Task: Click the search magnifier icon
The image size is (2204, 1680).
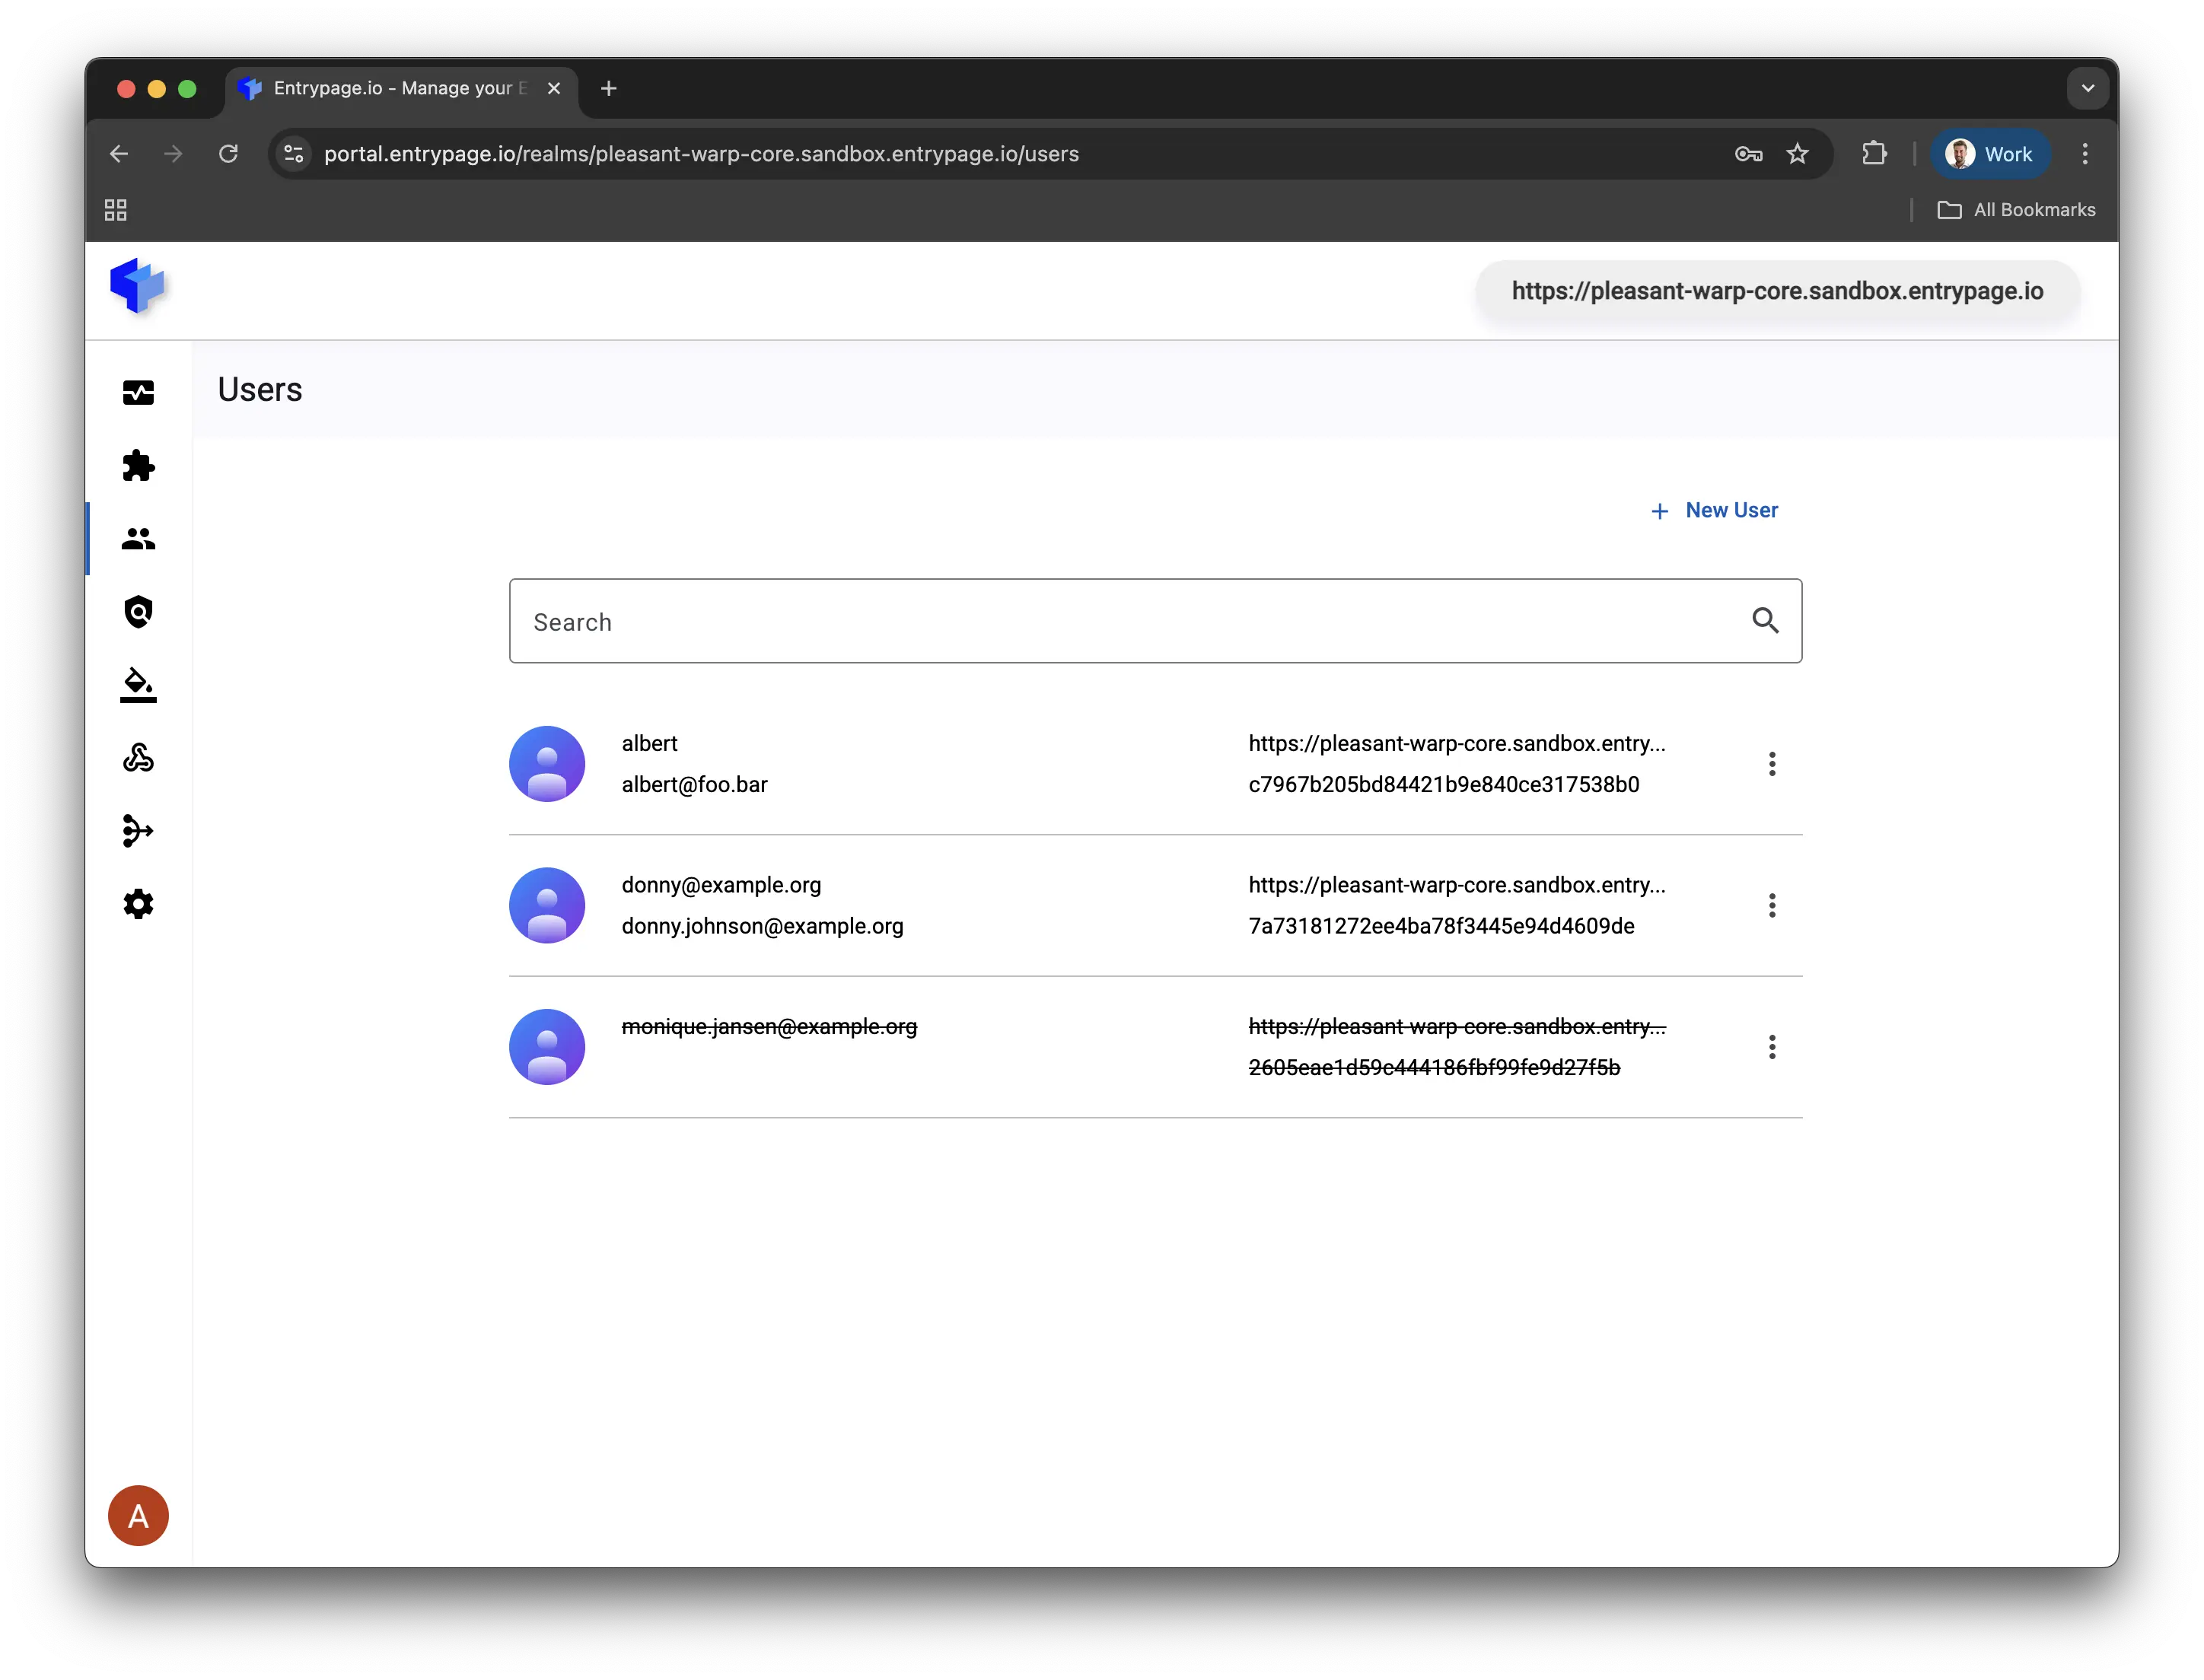Action: point(1765,621)
